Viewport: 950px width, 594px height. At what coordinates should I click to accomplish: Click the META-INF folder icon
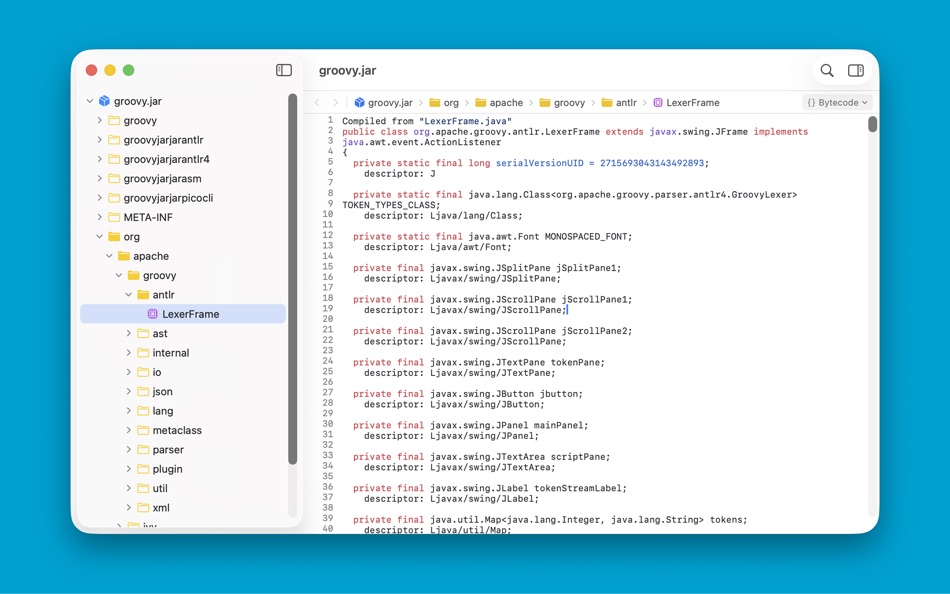click(114, 217)
